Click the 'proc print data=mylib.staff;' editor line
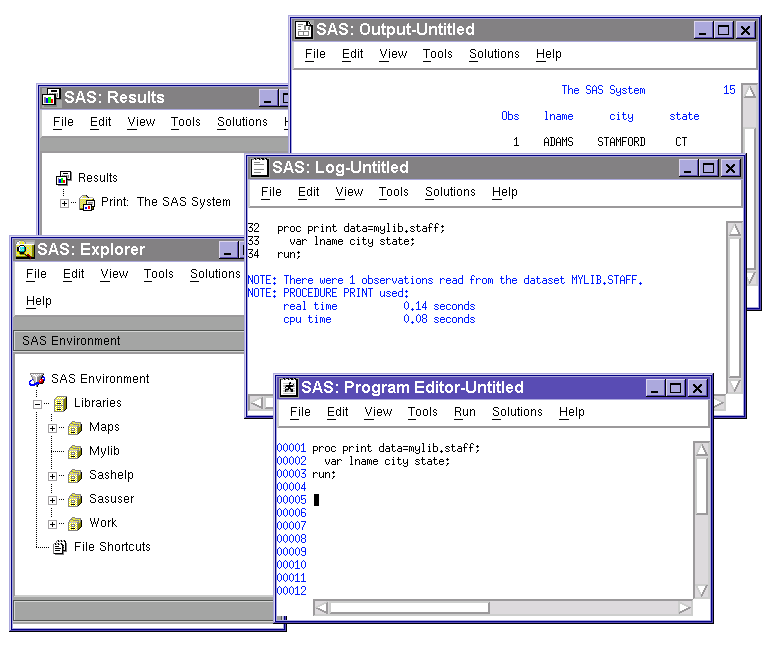 [396, 448]
